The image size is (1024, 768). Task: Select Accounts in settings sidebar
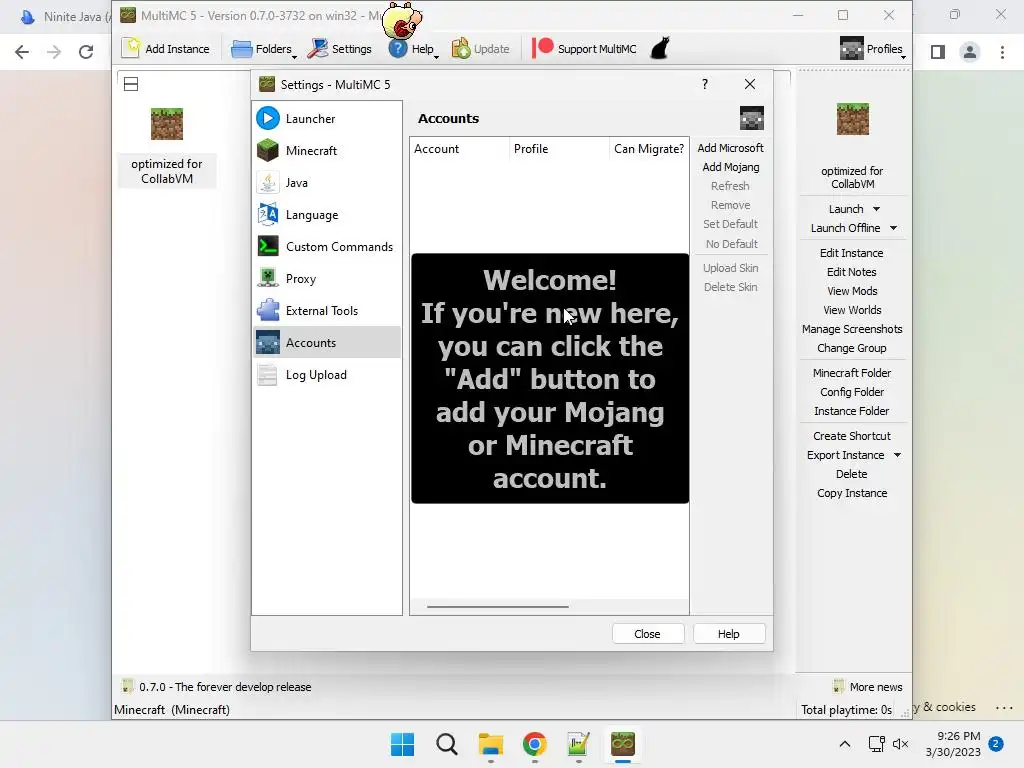click(327, 343)
